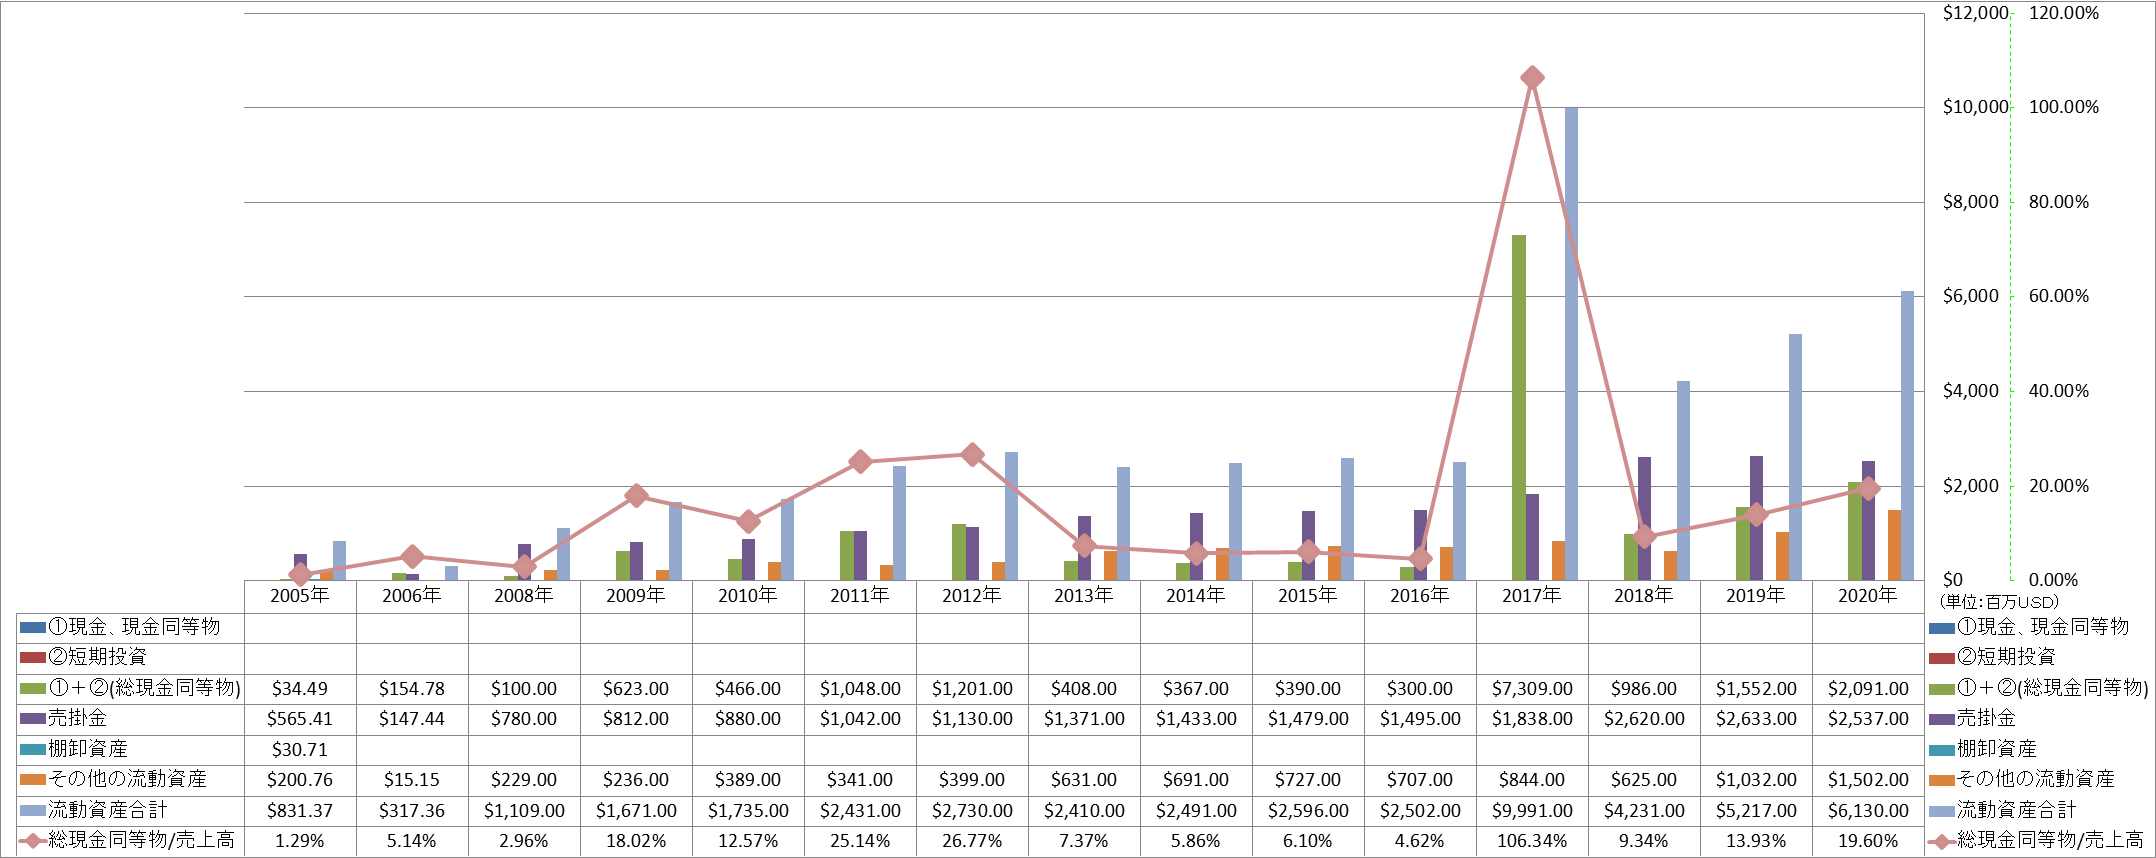Select the $1,671.00 cell for 2009年
Viewport: 2156px width, 858px height.
636,811
